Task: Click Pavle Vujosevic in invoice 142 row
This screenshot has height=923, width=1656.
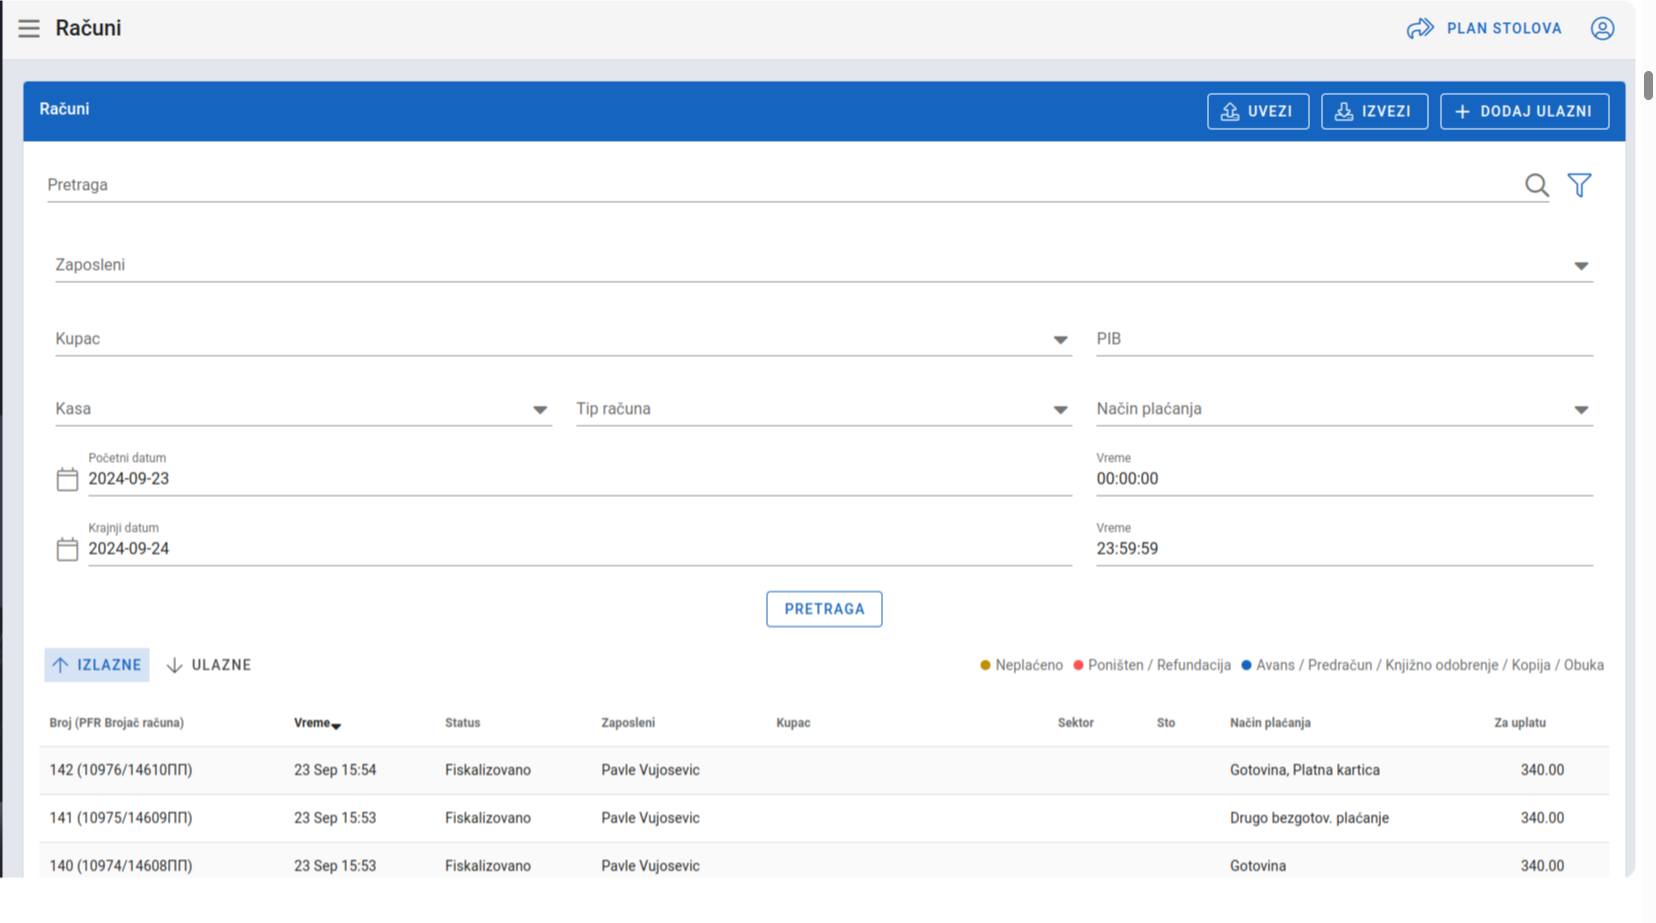Action: tap(650, 770)
